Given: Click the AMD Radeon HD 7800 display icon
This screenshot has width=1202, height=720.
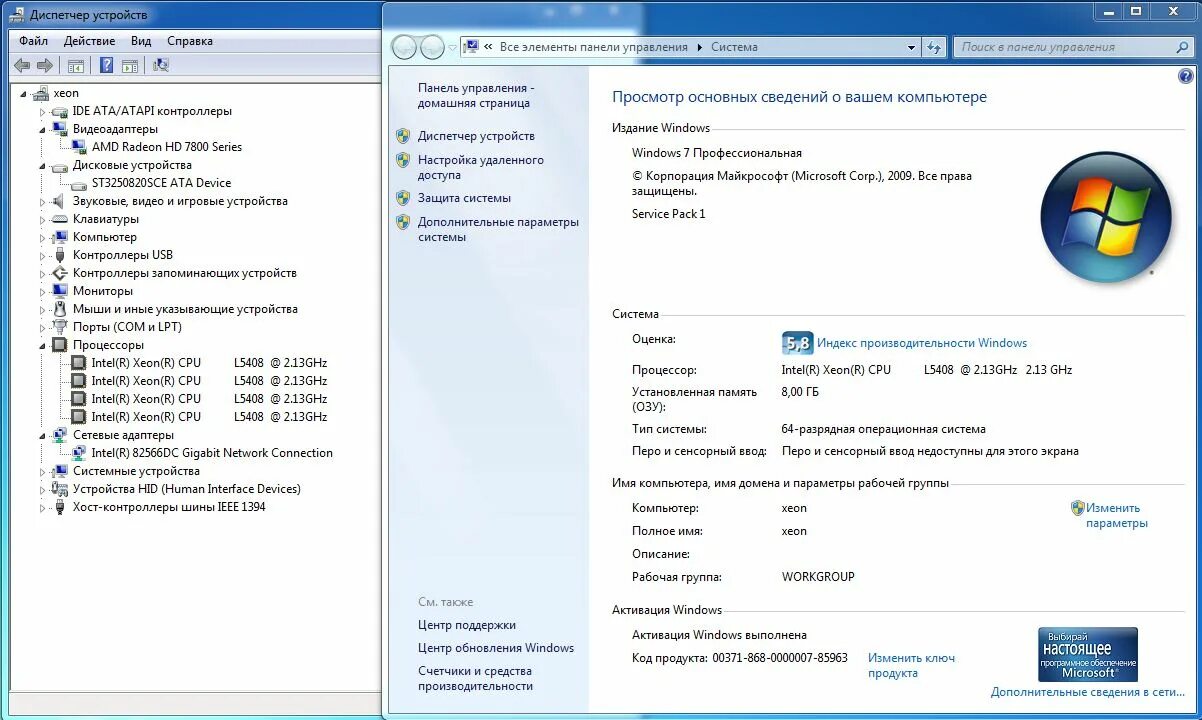Looking at the screenshot, I should pyautogui.click(x=79, y=147).
